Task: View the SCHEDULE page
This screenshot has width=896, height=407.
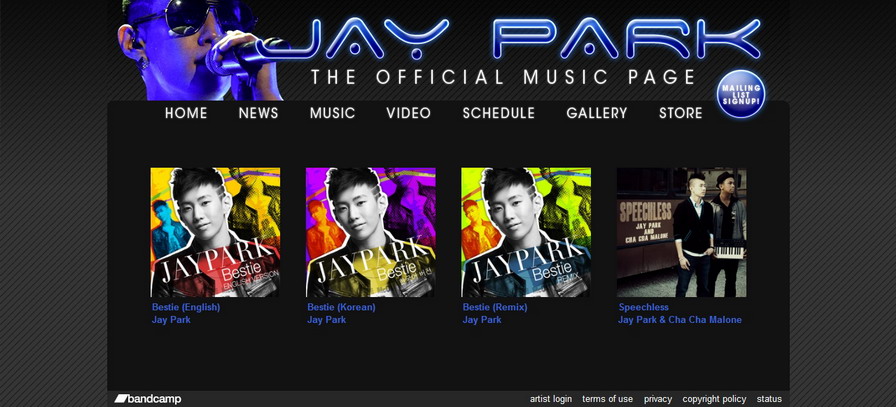Action: (499, 113)
